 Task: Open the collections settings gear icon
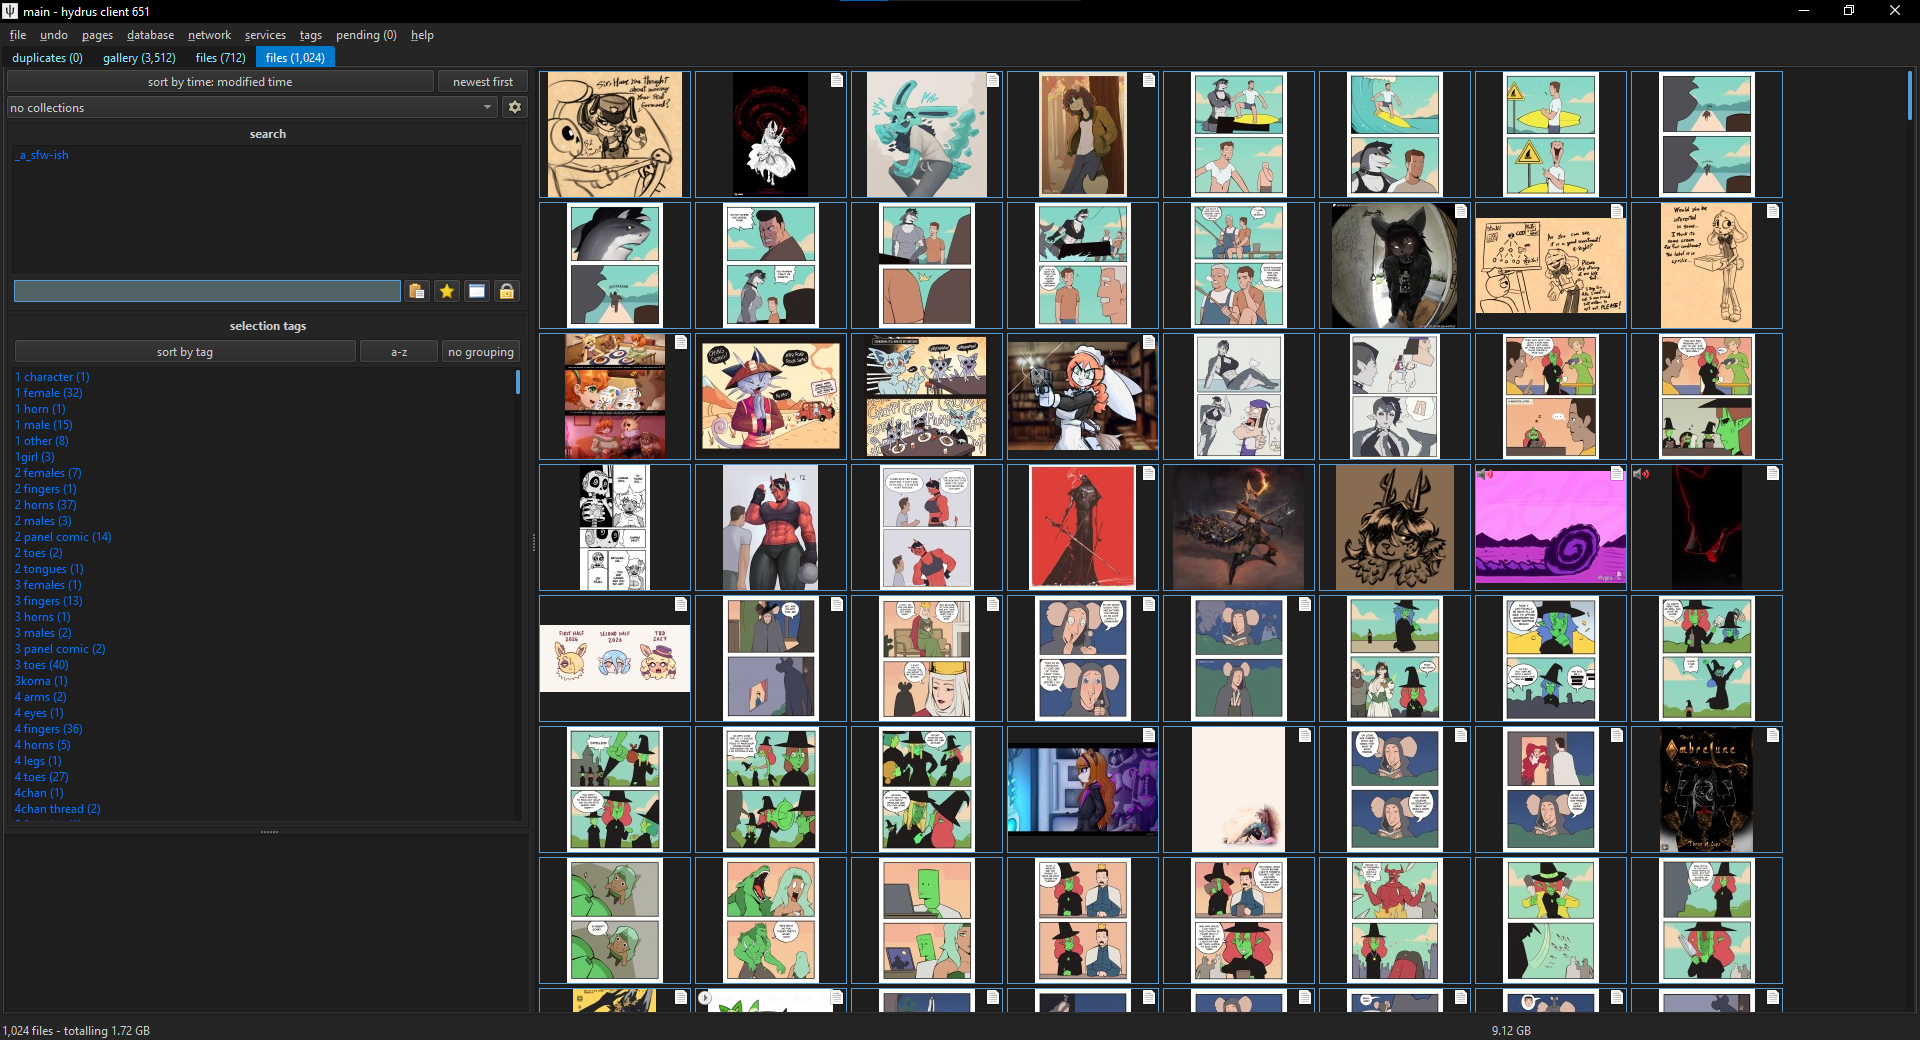point(515,107)
